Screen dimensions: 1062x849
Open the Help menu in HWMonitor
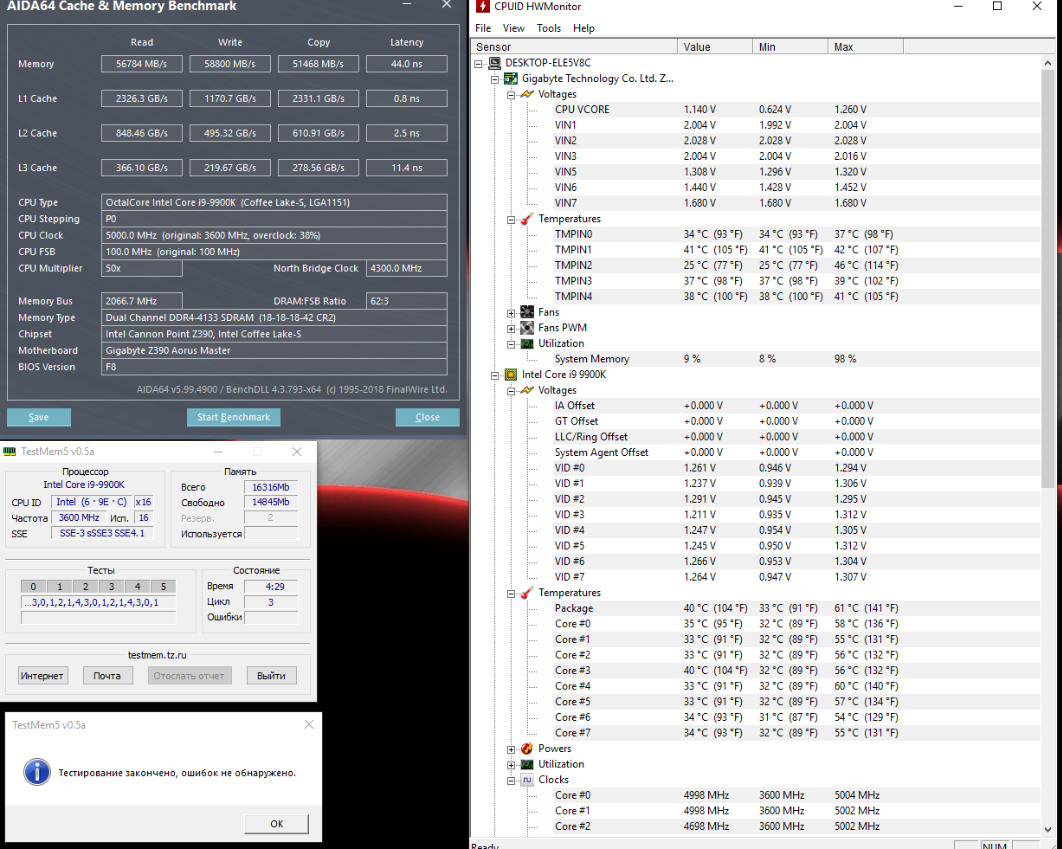pyautogui.click(x=583, y=28)
